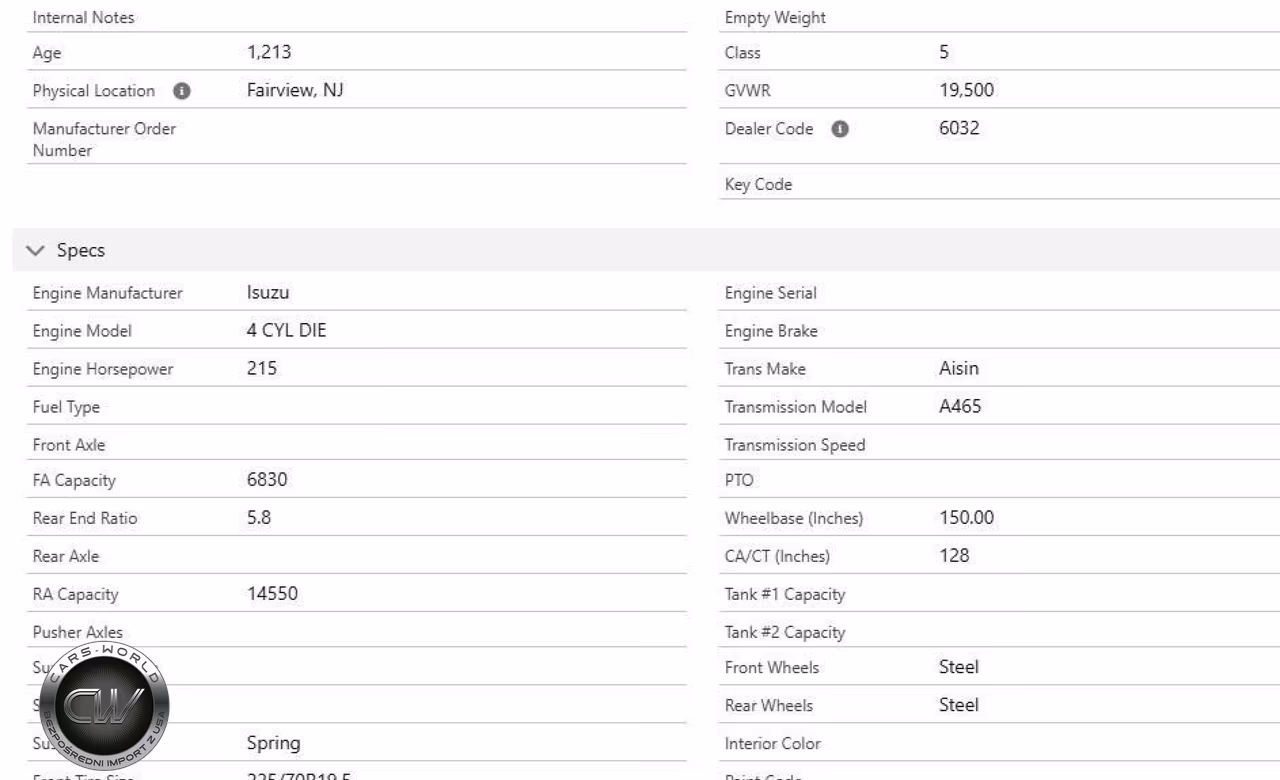
Task: Select the CA/CT value 128
Action: [x=954, y=556]
